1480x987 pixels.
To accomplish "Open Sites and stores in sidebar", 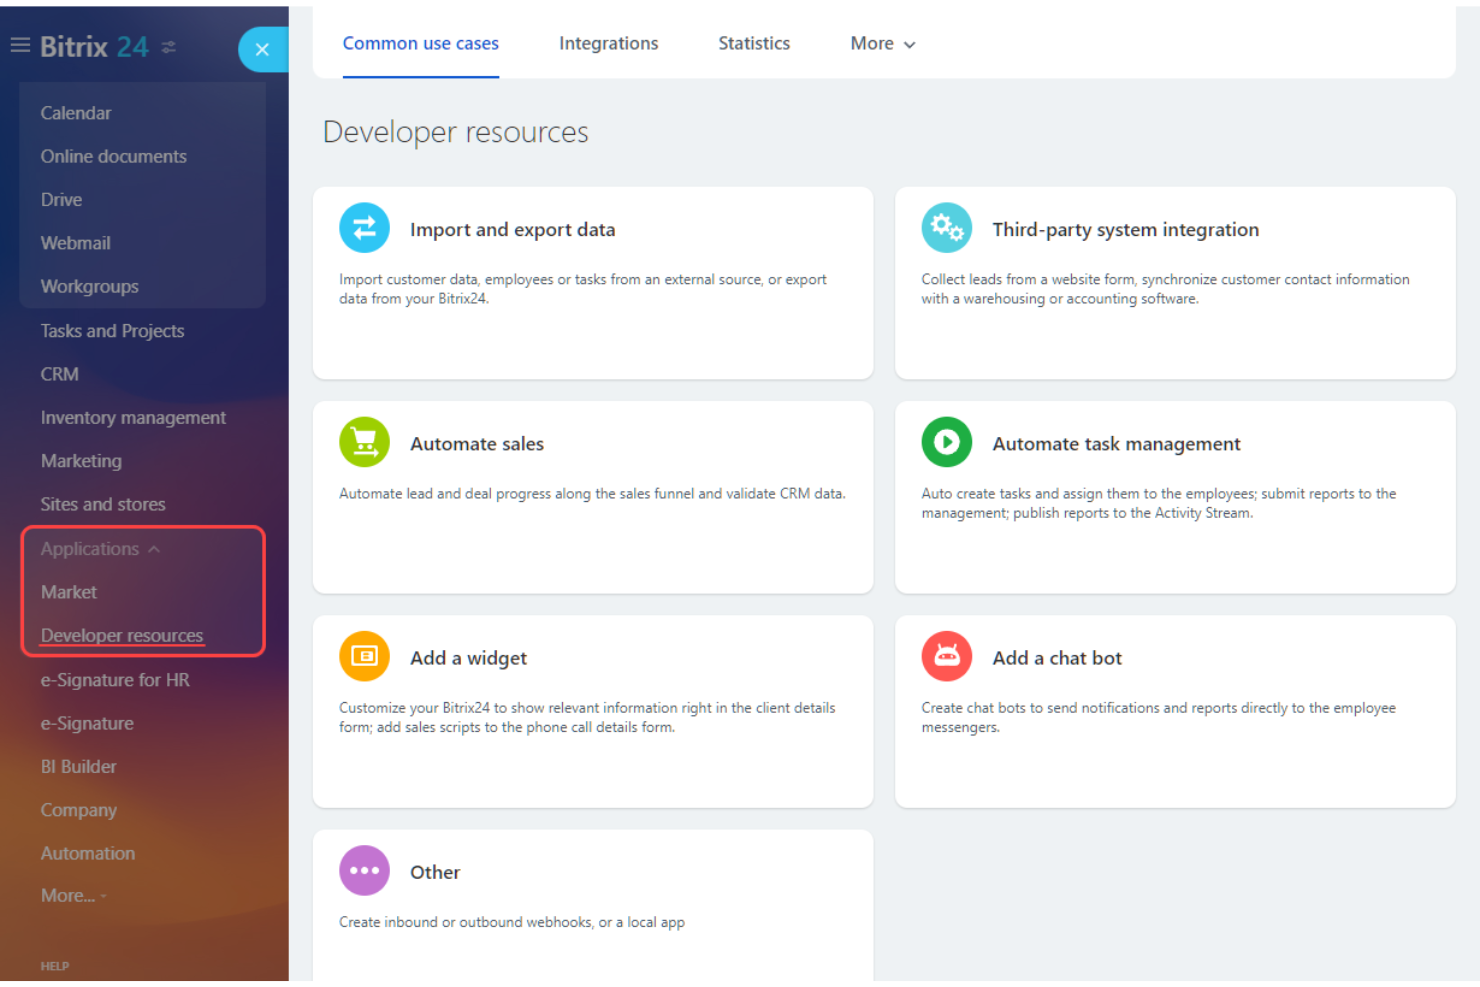I will point(103,505).
